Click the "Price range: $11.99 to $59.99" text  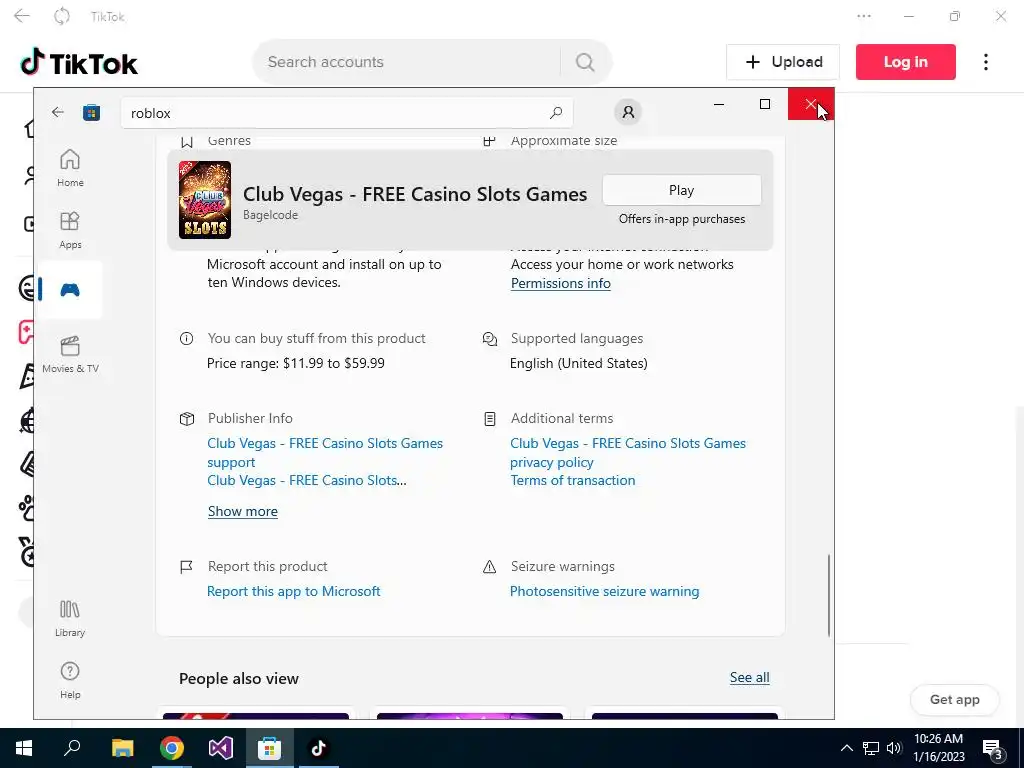pos(296,363)
